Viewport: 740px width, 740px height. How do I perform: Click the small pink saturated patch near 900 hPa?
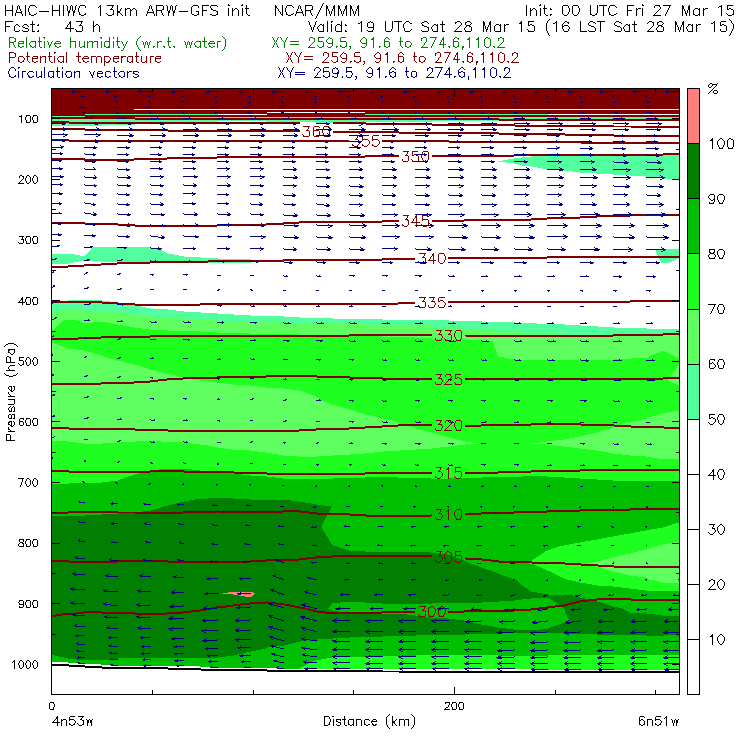point(240,594)
